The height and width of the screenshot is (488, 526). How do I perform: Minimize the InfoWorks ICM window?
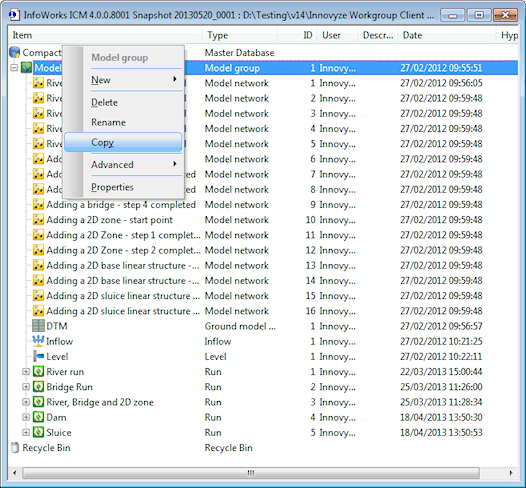coord(453,15)
